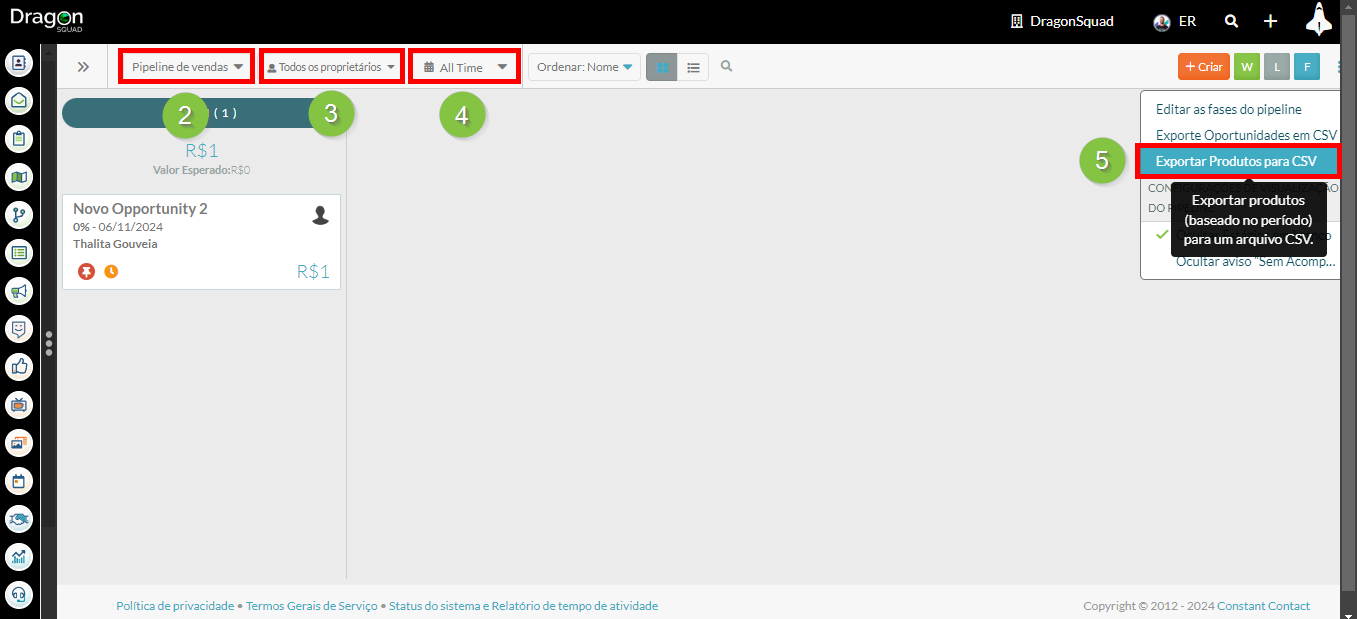The image size is (1357, 619).
Task: Toggle the green W won filter
Action: click(x=1246, y=67)
